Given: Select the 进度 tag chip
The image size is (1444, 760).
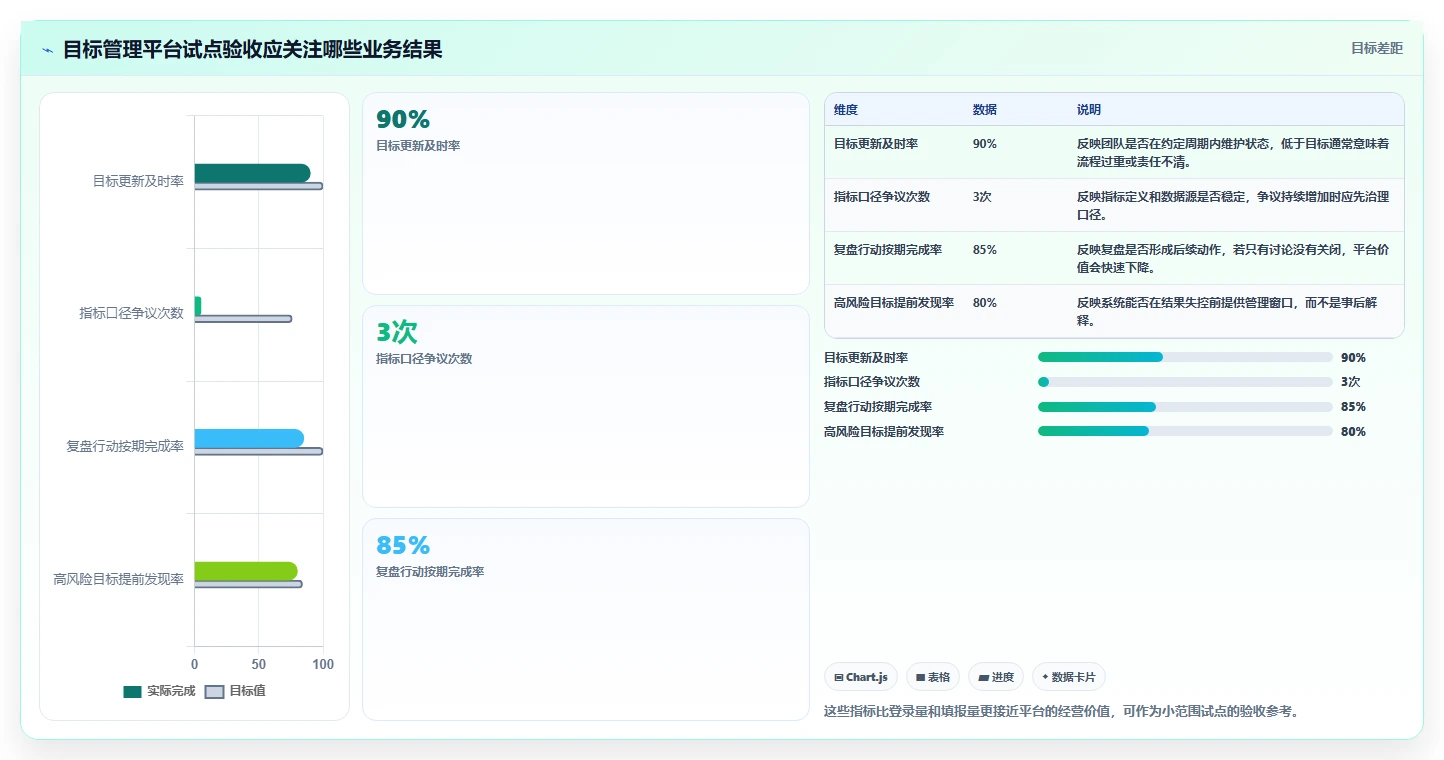Looking at the screenshot, I should pos(996,677).
